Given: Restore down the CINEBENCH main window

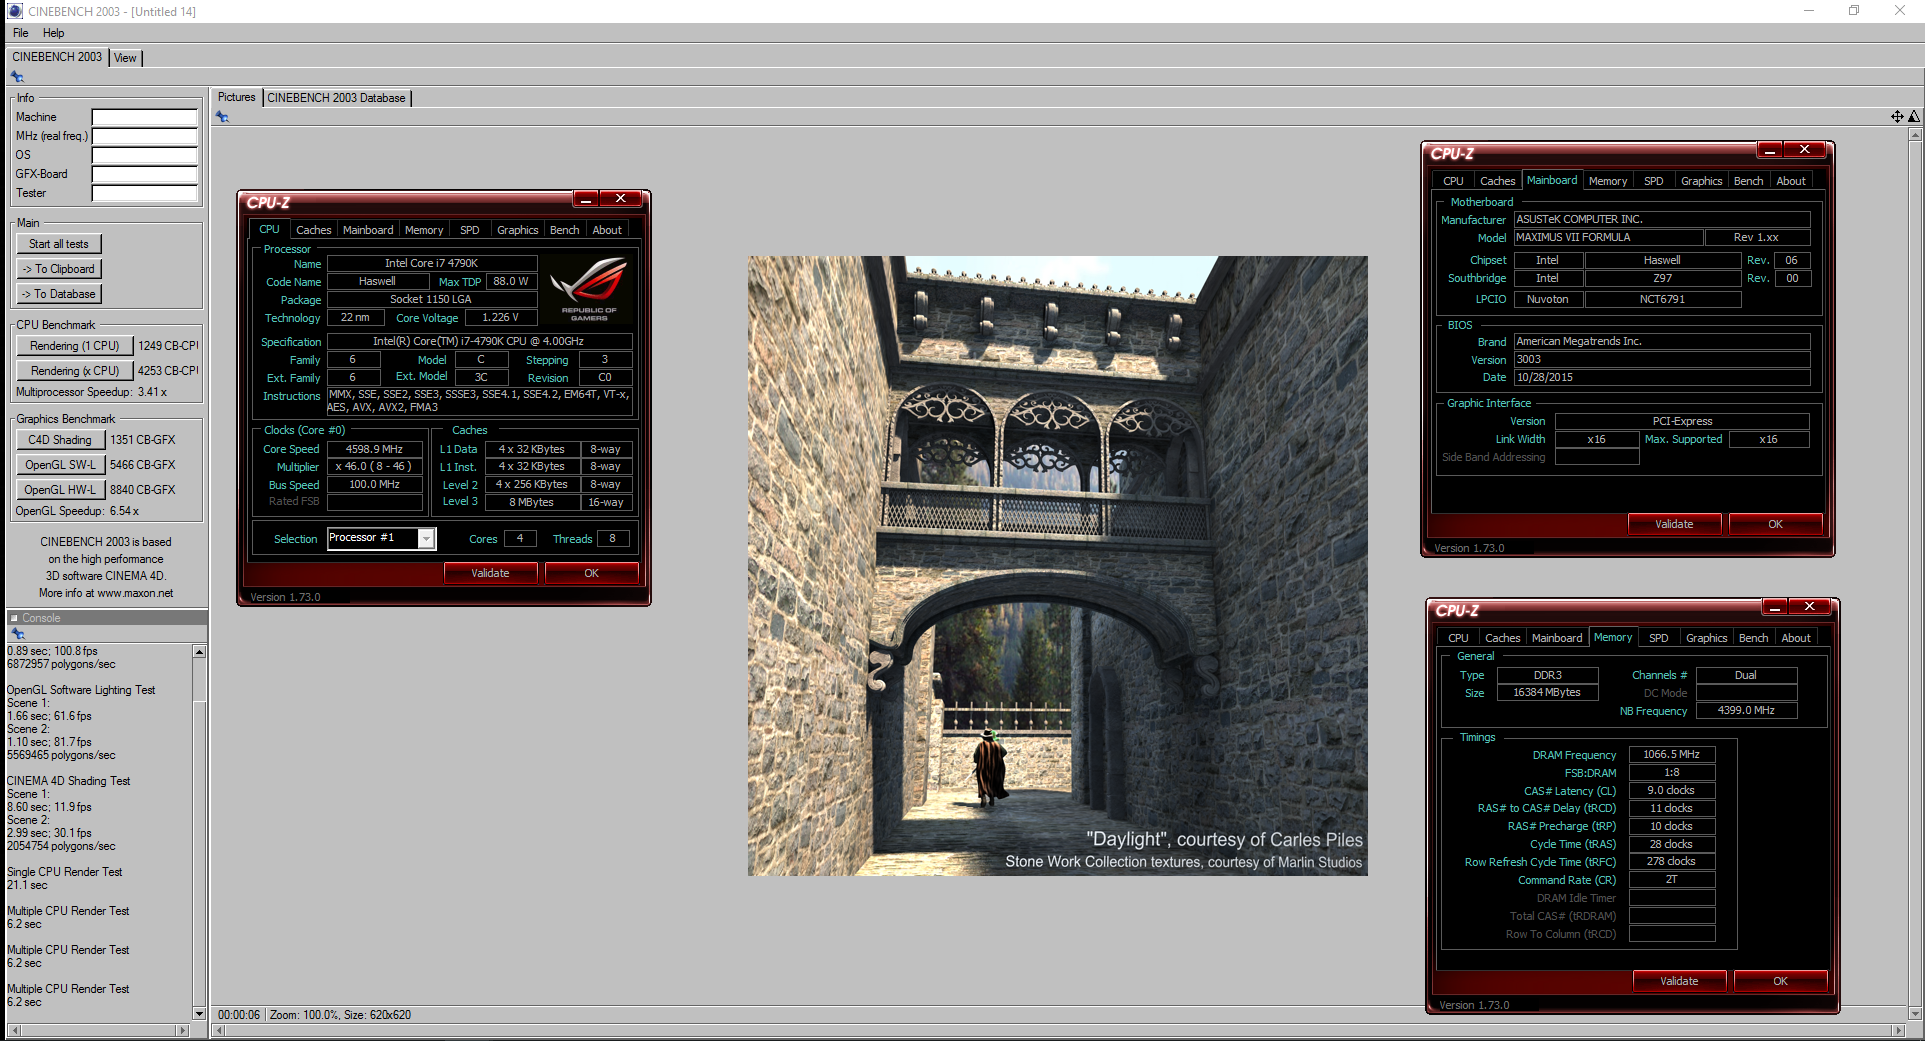Looking at the screenshot, I should click(1854, 11).
